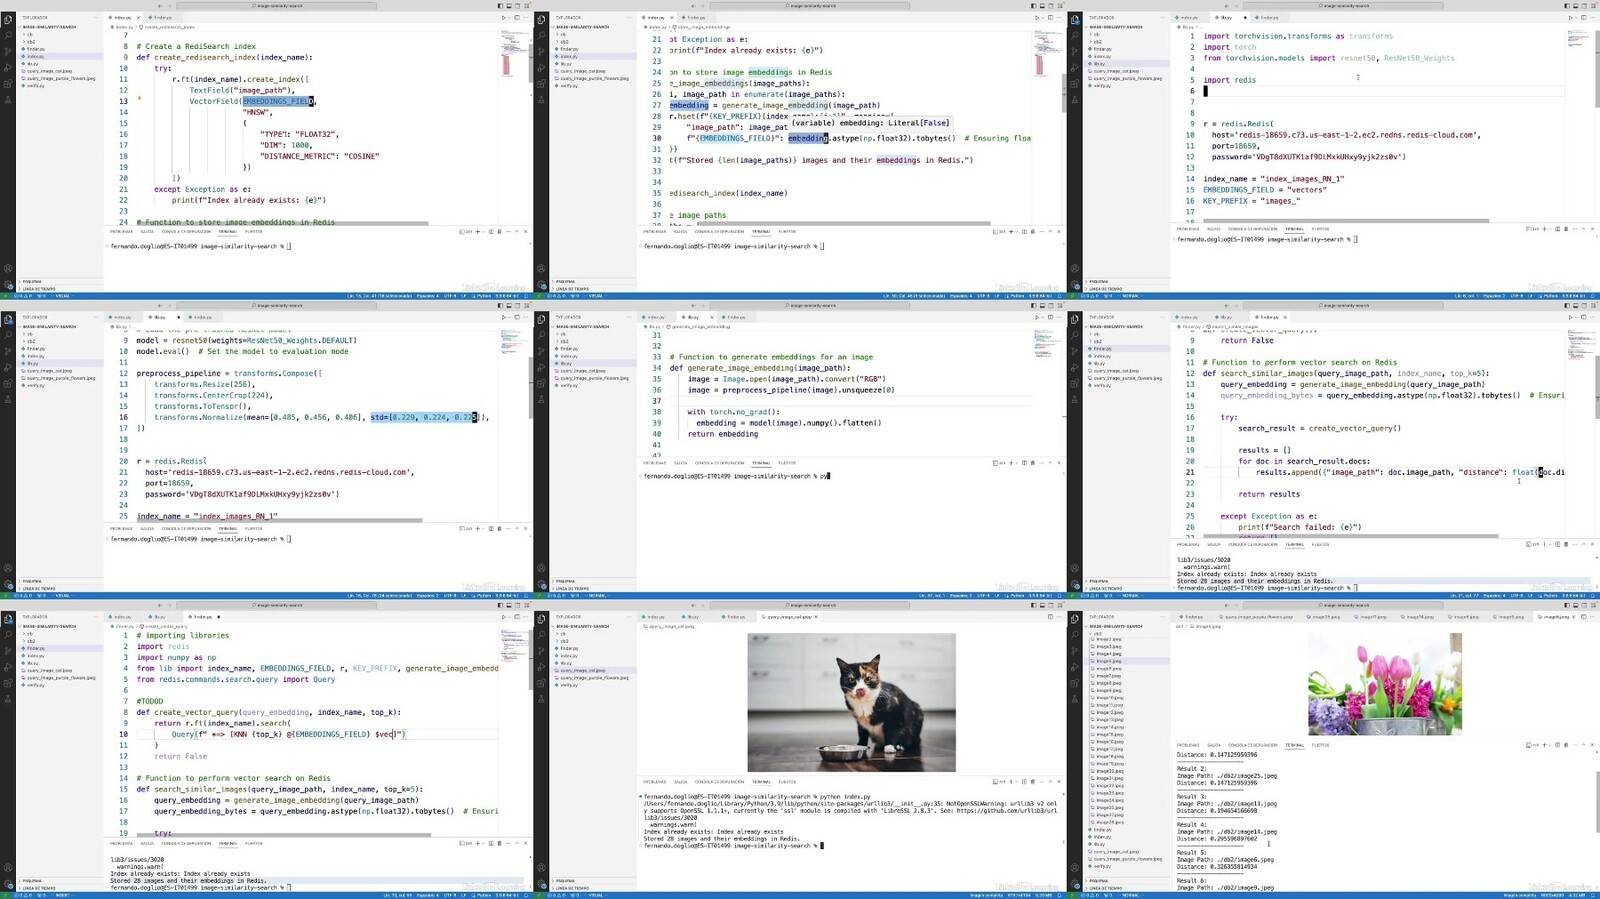Open Source Control icon in preprocess_pipeline window
This screenshot has height=899, width=1600.
[x=7, y=351]
